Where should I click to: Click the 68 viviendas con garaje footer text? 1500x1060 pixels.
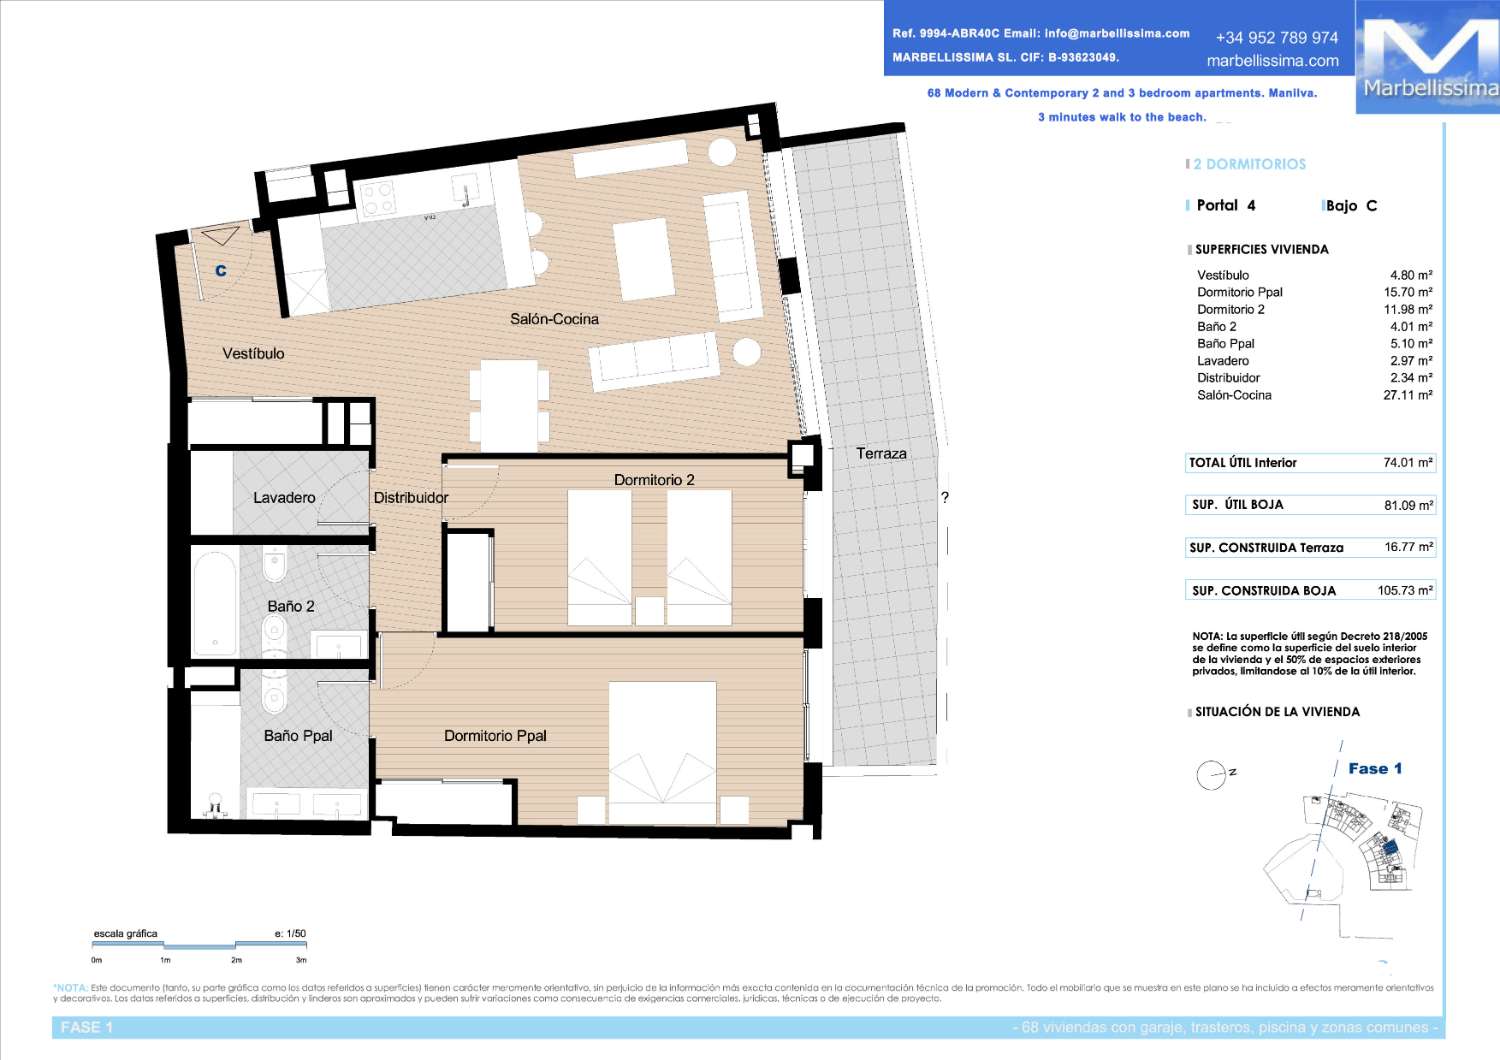[1226, 1027]
